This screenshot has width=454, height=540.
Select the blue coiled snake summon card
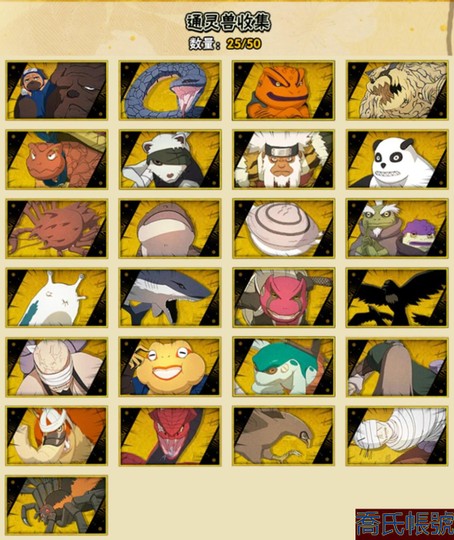pos(170,90)
